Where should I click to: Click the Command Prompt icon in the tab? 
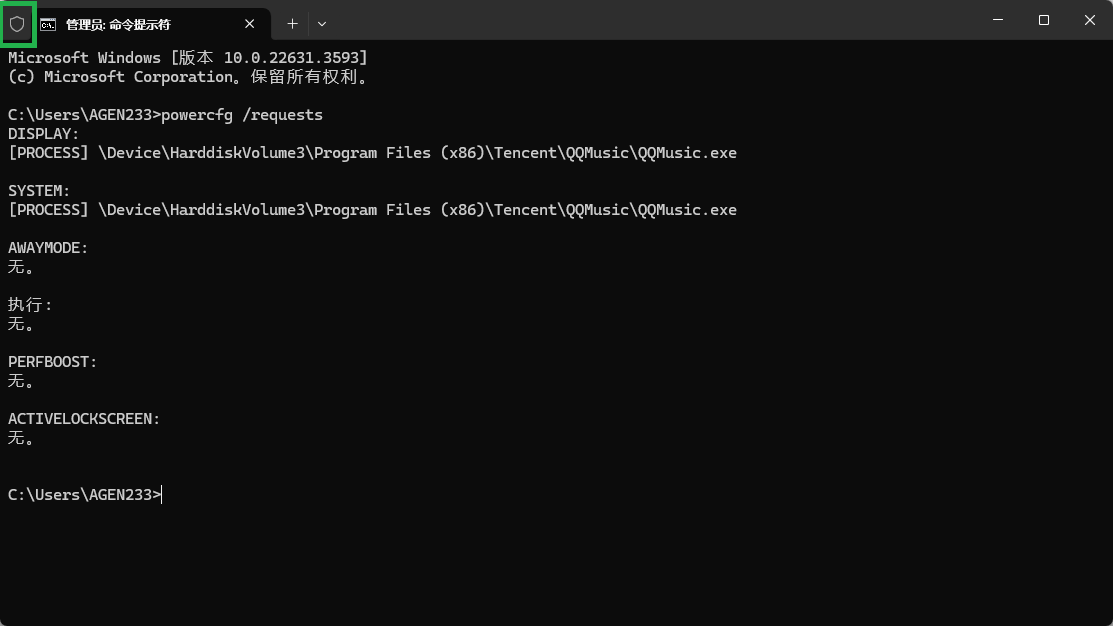click(x=48, y=24)
